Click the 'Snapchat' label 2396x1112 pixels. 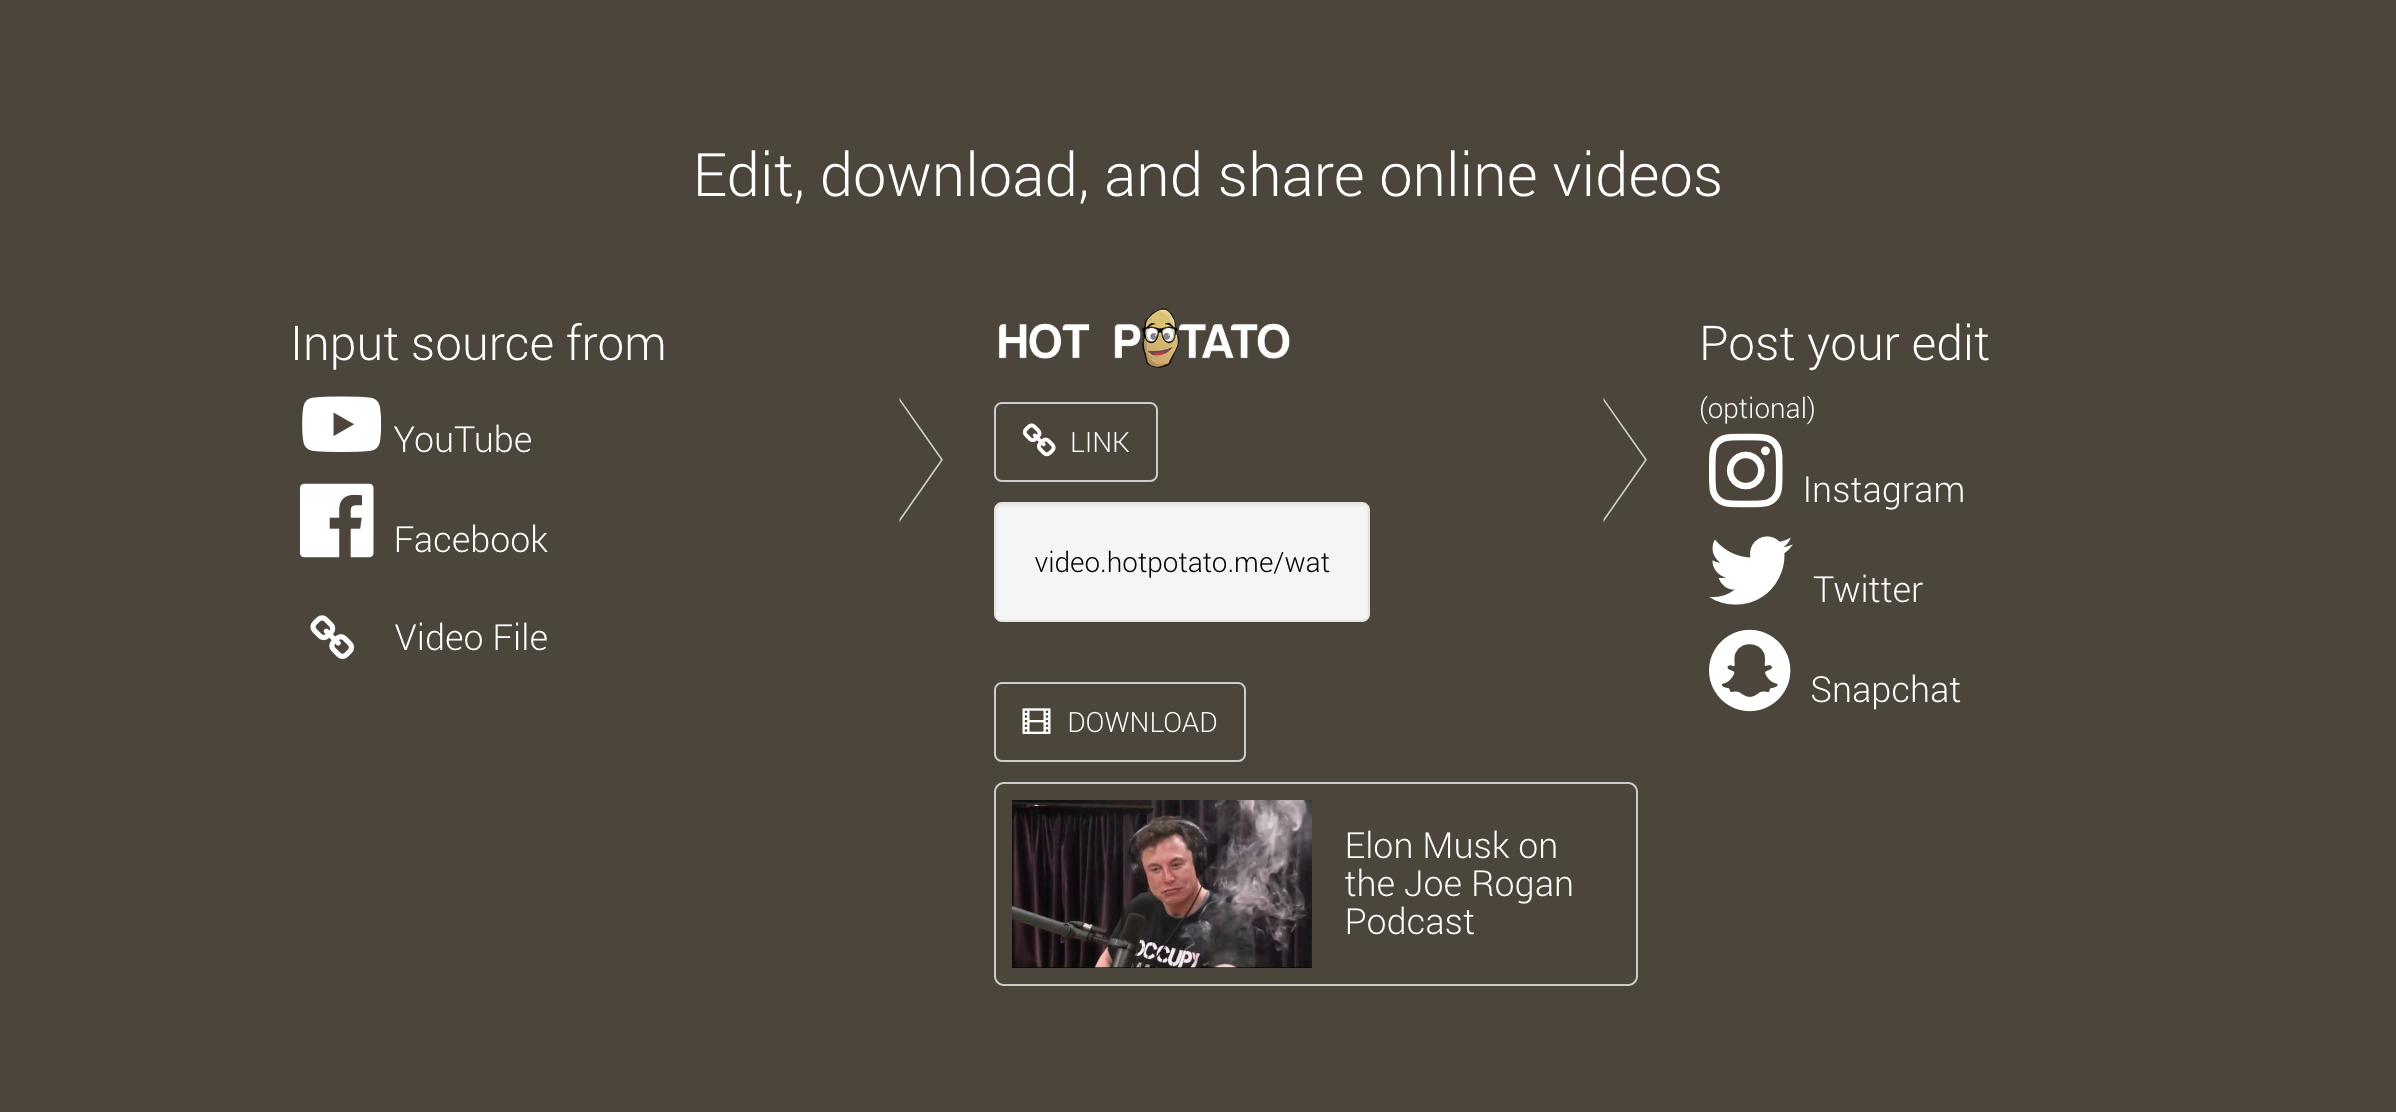(1885, 690)
